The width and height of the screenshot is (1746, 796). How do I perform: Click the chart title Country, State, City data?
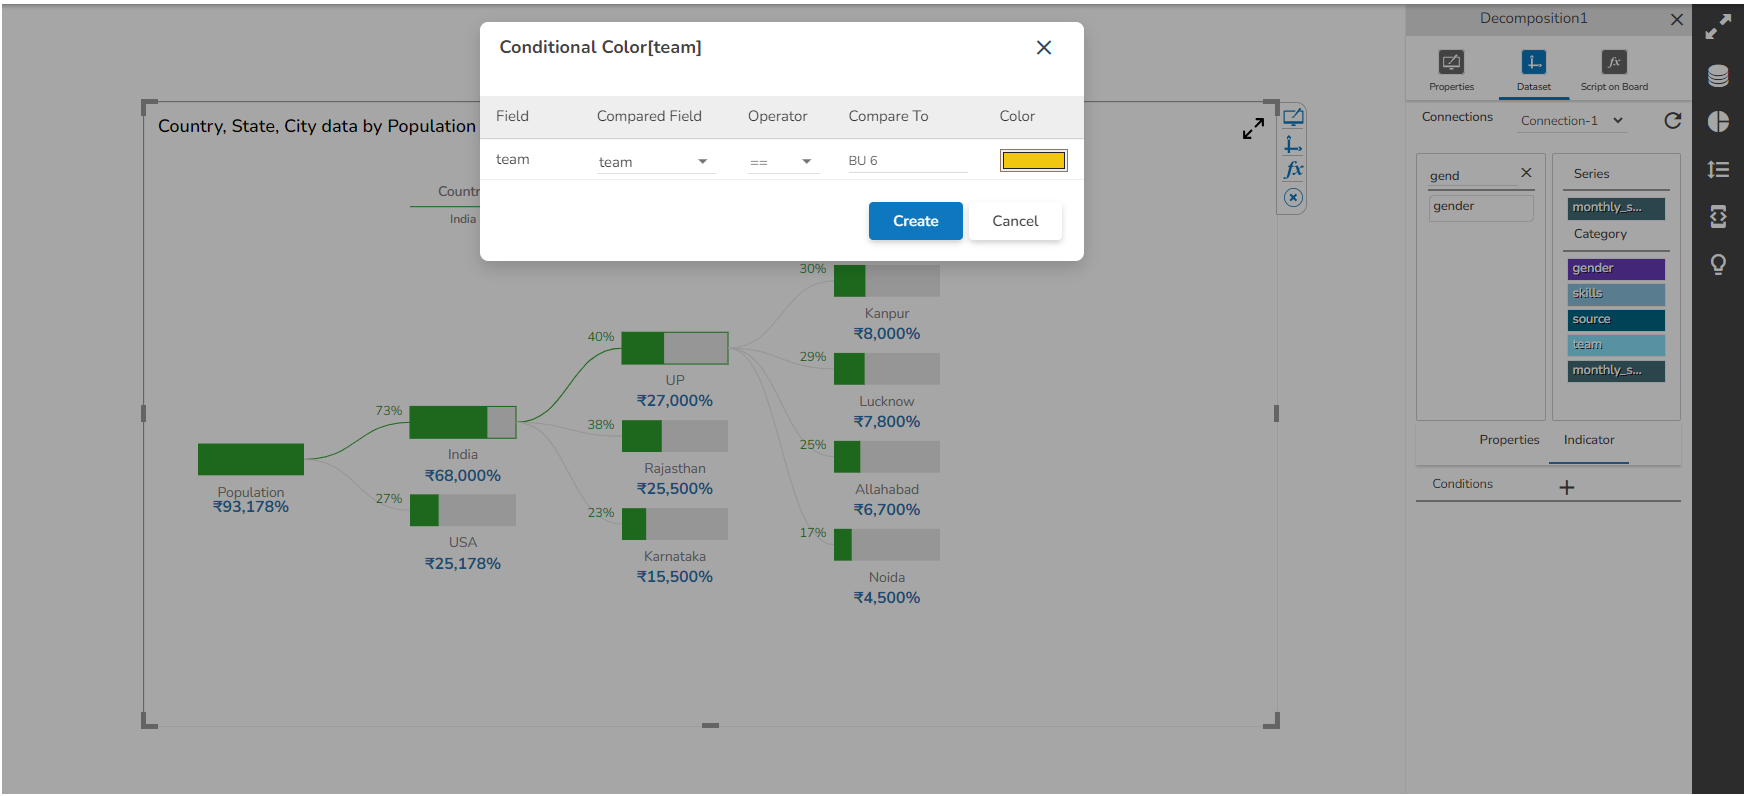[316, 127]
